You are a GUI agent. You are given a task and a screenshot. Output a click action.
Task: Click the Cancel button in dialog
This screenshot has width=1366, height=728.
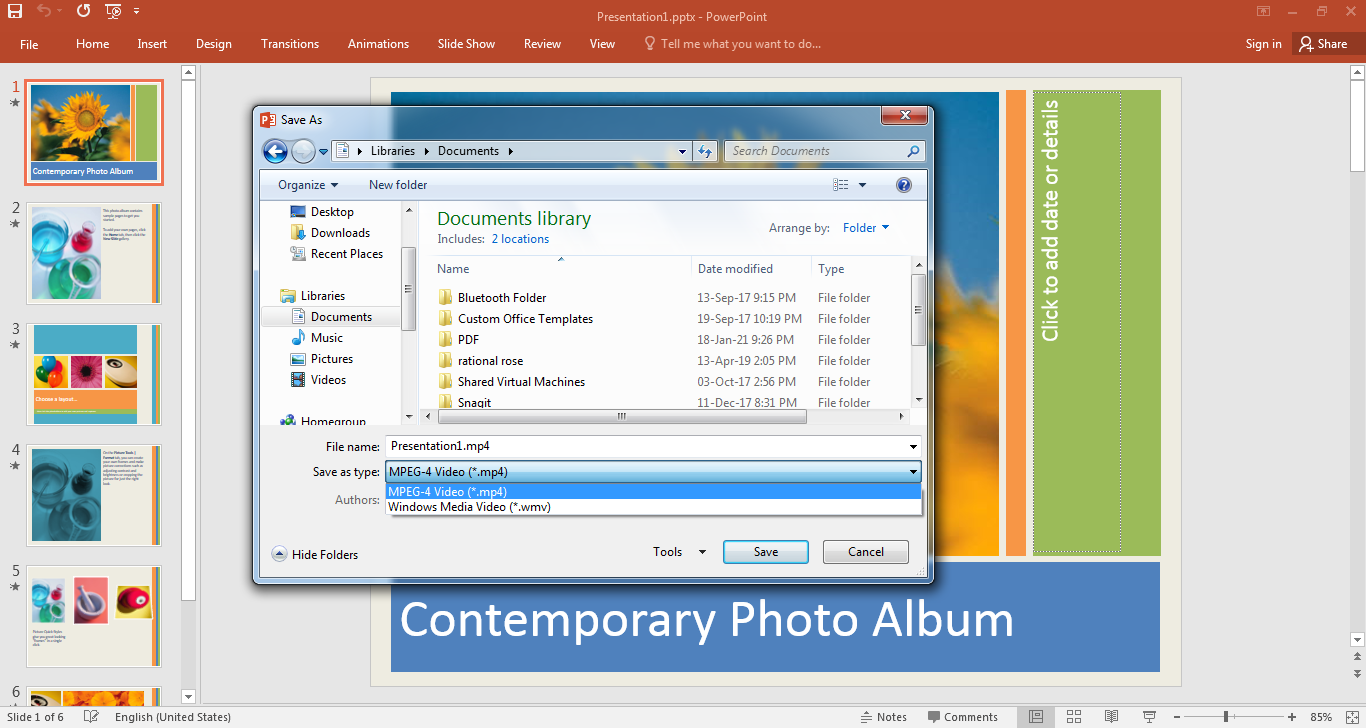point(865,552)
